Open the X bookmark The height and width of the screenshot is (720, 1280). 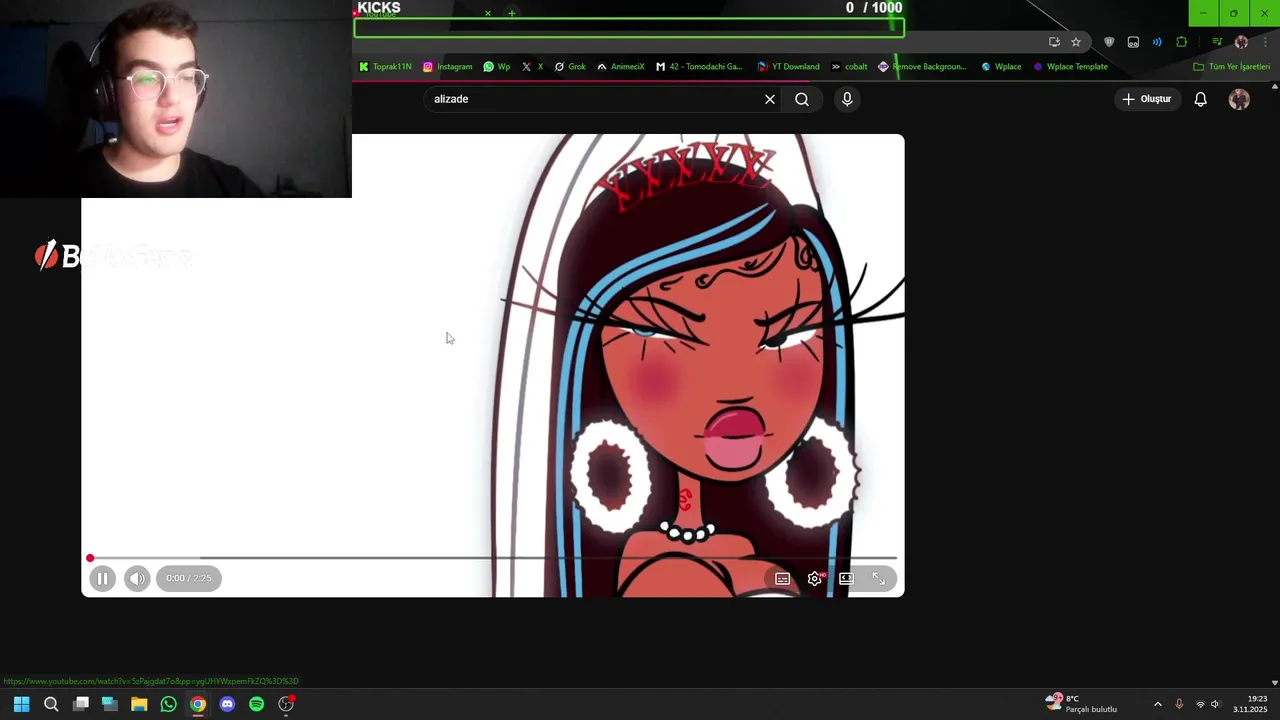click(532, 67)
